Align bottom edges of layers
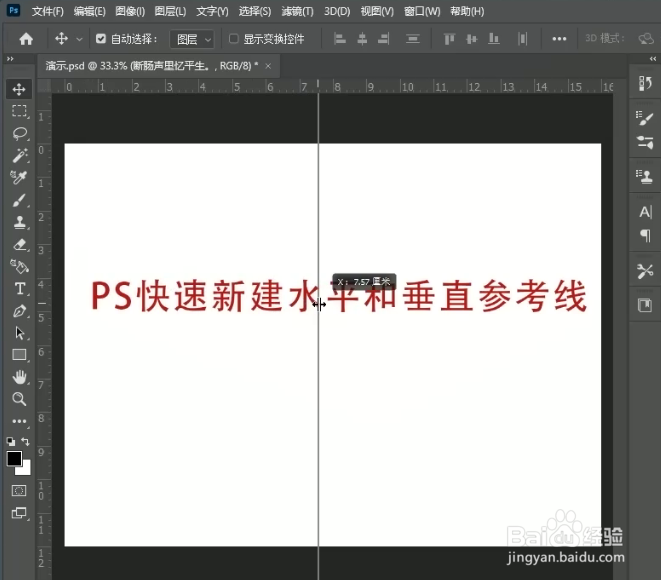Image resolution: width=661 pixels, height=580 pixels. click(x=493, y=39)
